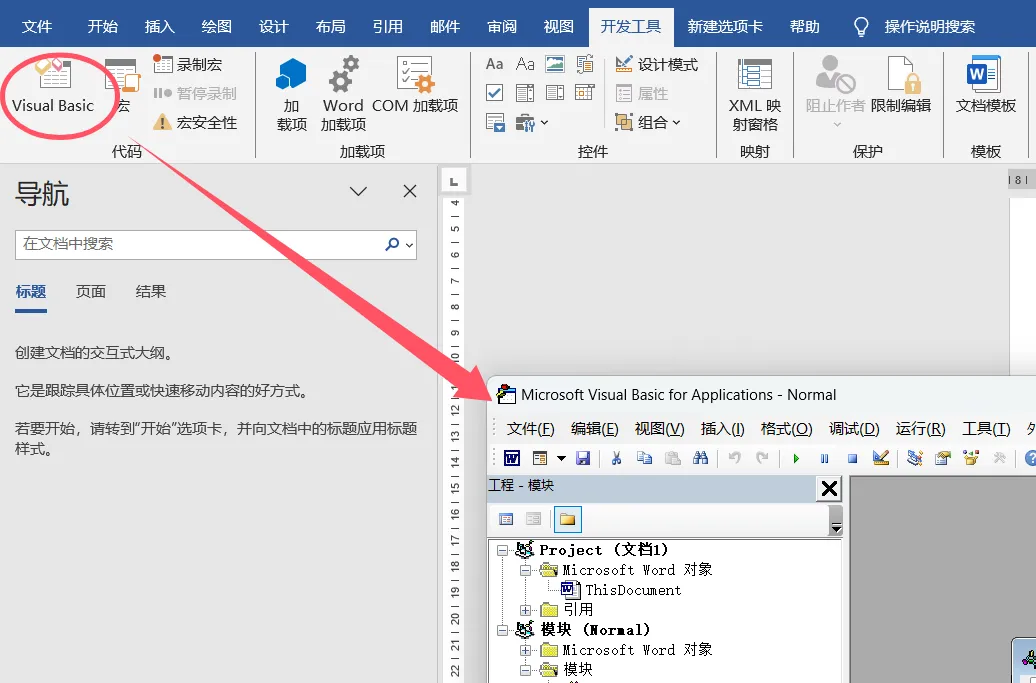Insert rich text content control (bold Aa)
Viewport: 1036px width, 683px height.
[x=494, y=64]
